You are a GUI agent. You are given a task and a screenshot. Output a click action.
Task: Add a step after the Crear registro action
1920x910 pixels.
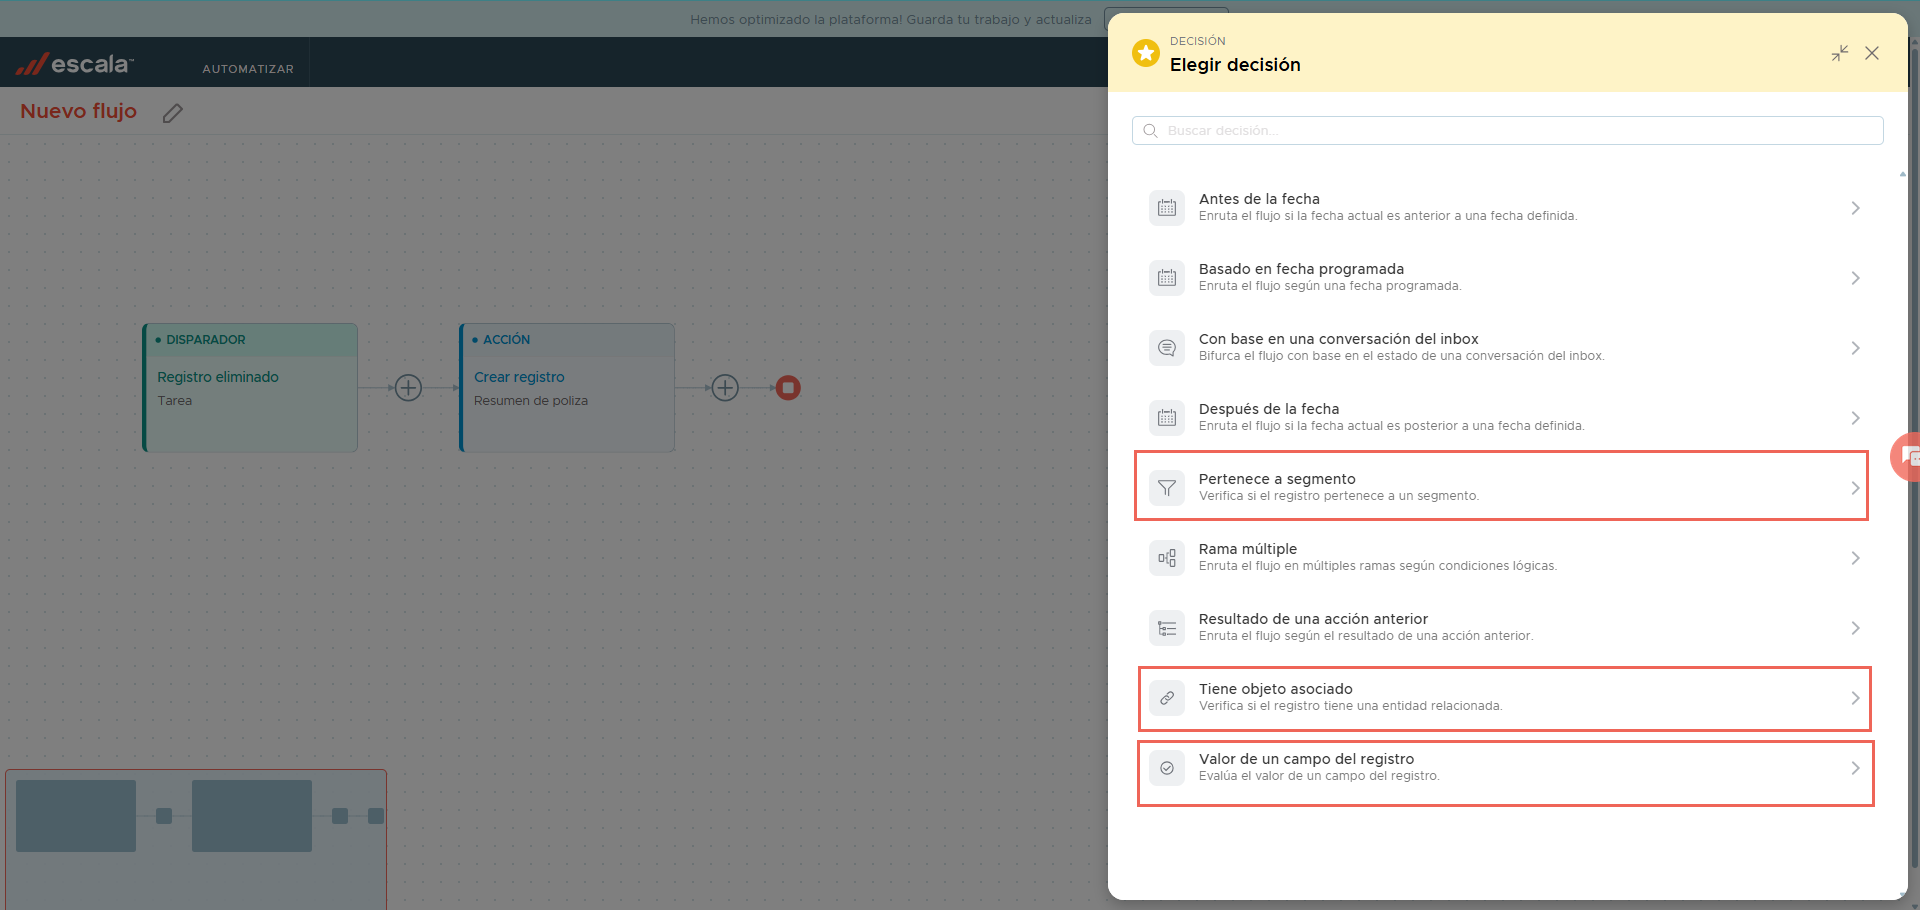[x=725, y=388]
